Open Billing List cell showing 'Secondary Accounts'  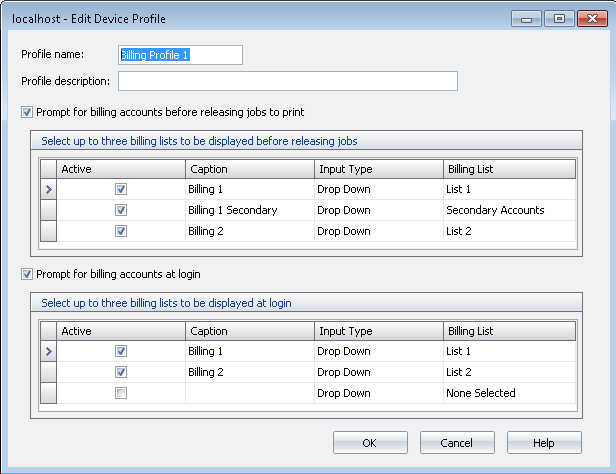pos(508,210)
